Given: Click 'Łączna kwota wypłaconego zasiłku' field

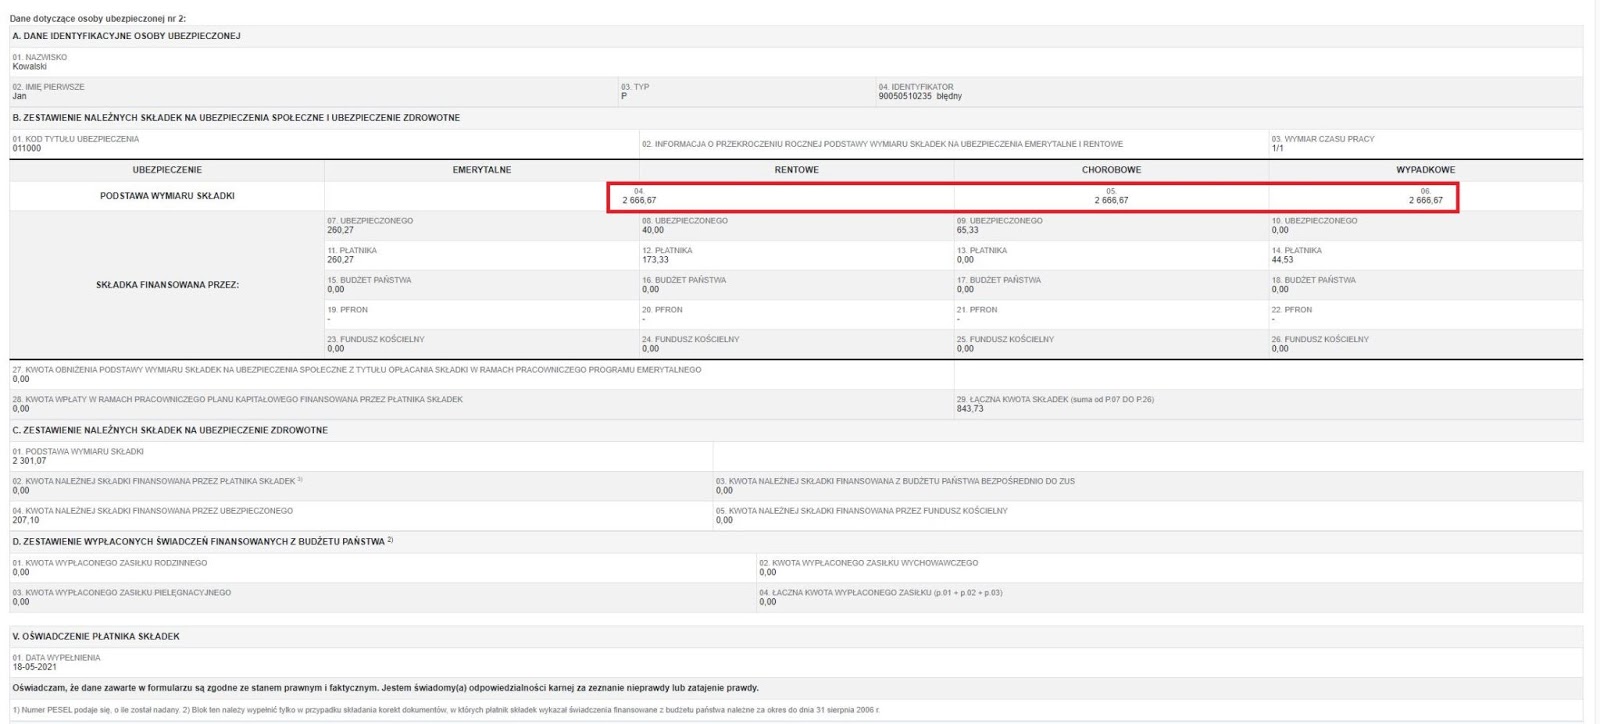Looking at the screenshot, I should (x=1170, y=597).
